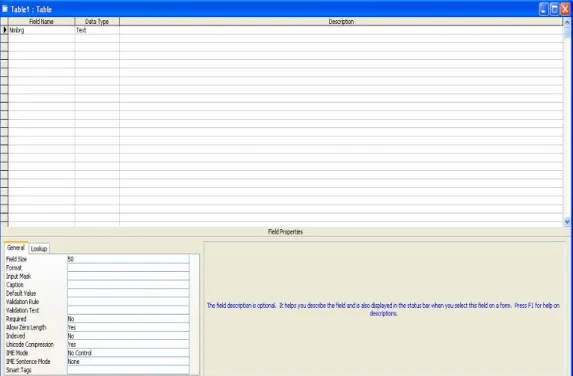Screen dimensions: 573x376
Task: Click the Validation Text property box
Action: [x=128, y=310]
